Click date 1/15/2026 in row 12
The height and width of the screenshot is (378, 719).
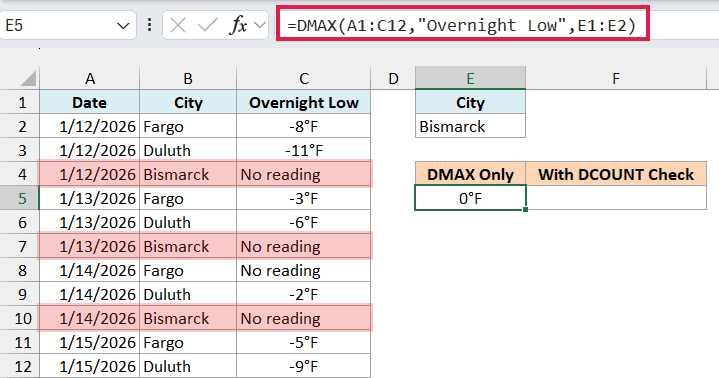(90, 366)
